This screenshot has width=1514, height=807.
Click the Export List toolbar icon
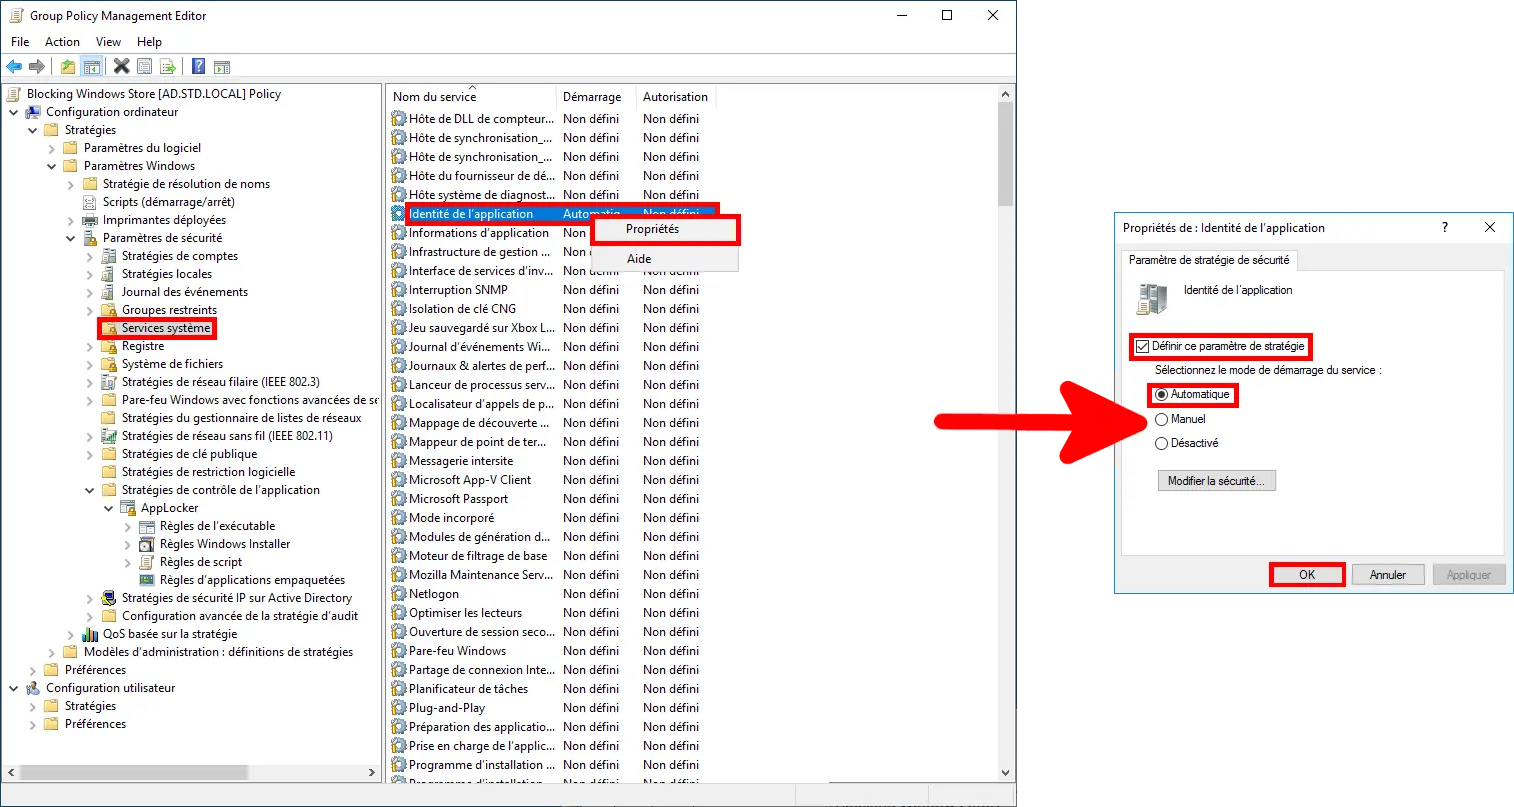168,66
